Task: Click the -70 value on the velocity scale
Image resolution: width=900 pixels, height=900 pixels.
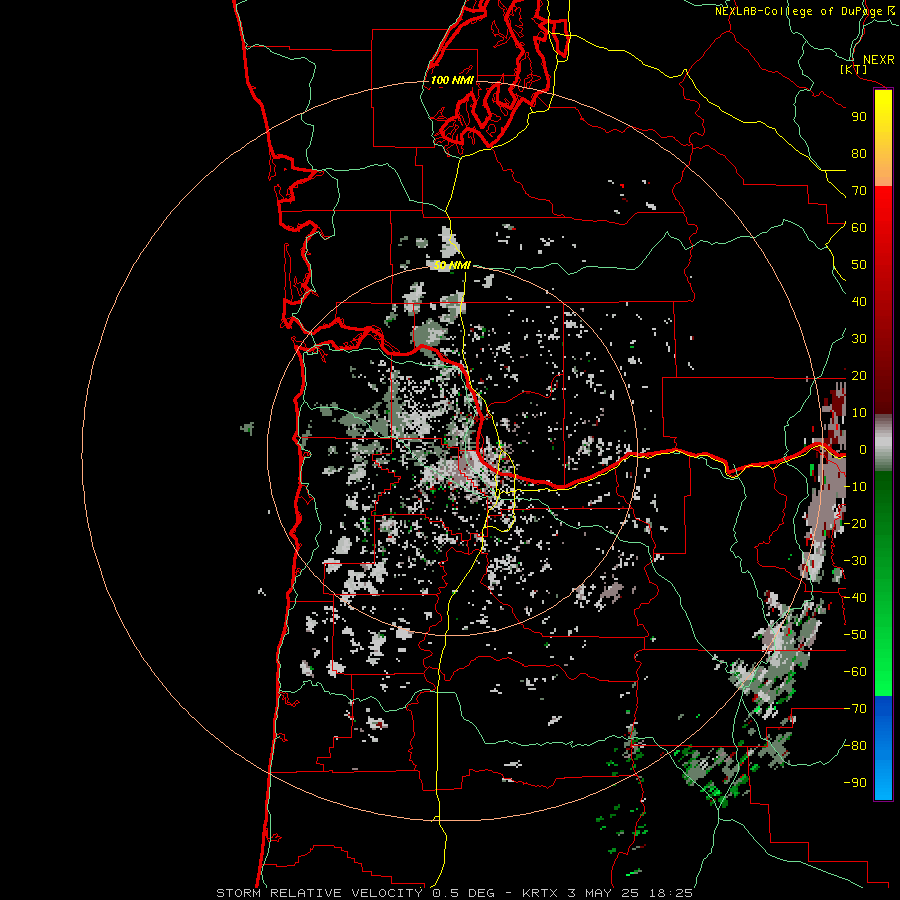Action: [855, 708]
